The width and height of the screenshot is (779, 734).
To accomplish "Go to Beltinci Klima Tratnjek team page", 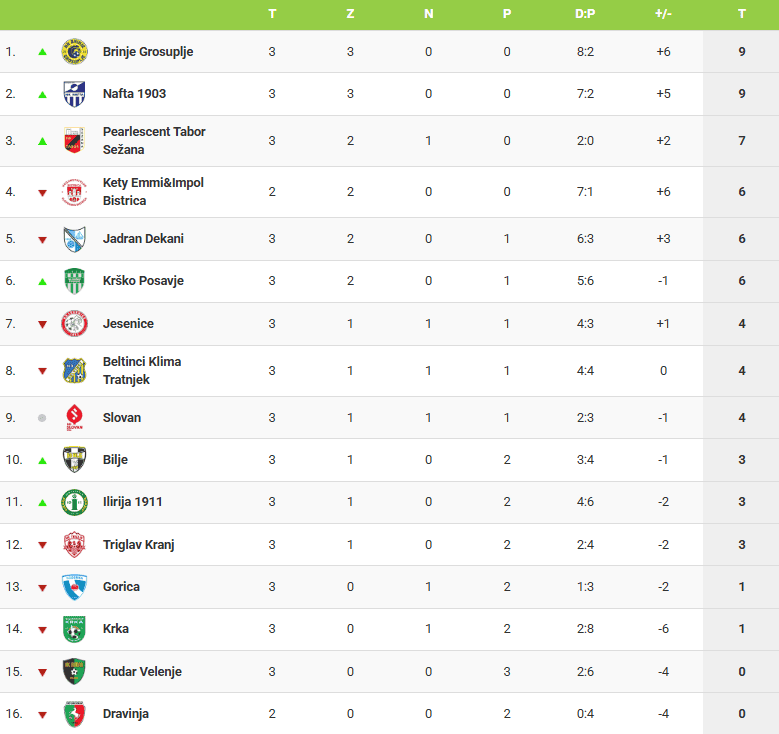I will pos(142,371).
